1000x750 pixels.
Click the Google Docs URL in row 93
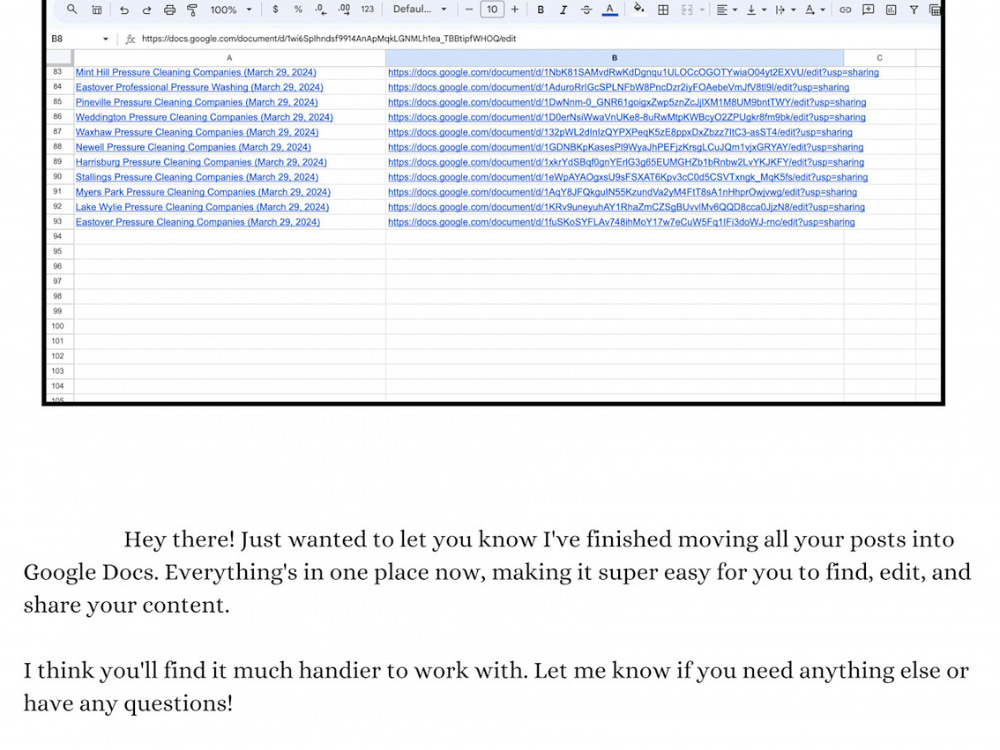(621, 222)
